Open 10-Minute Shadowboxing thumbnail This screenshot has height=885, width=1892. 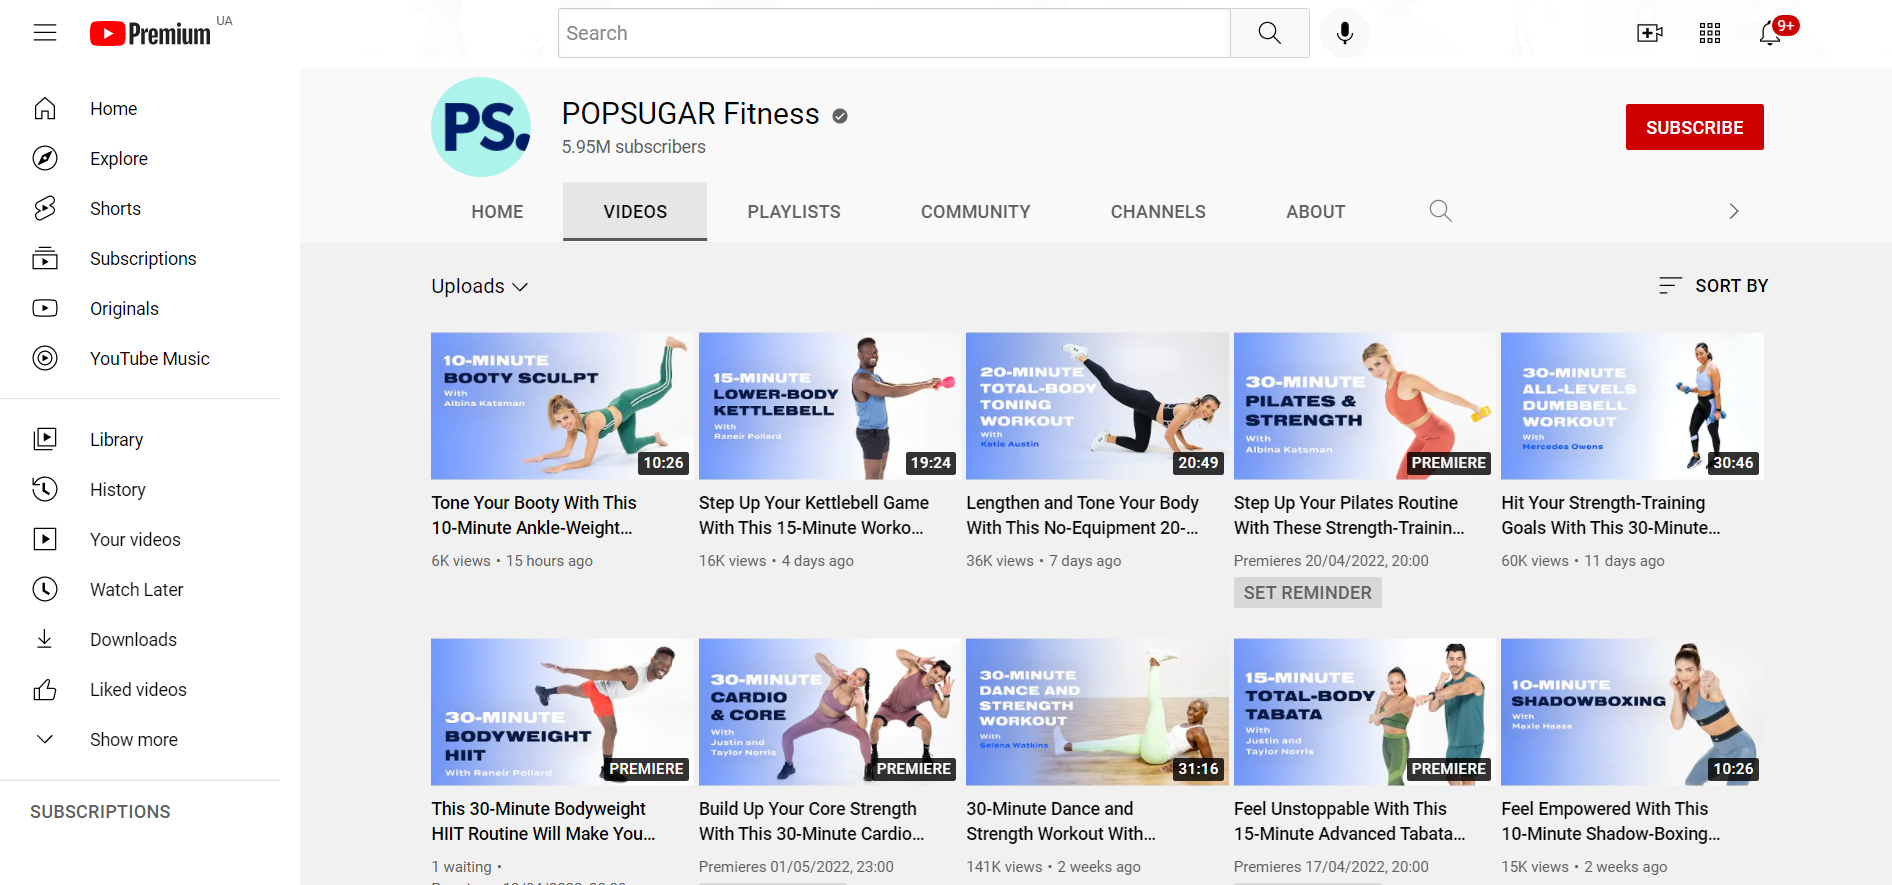point(1632,712)
